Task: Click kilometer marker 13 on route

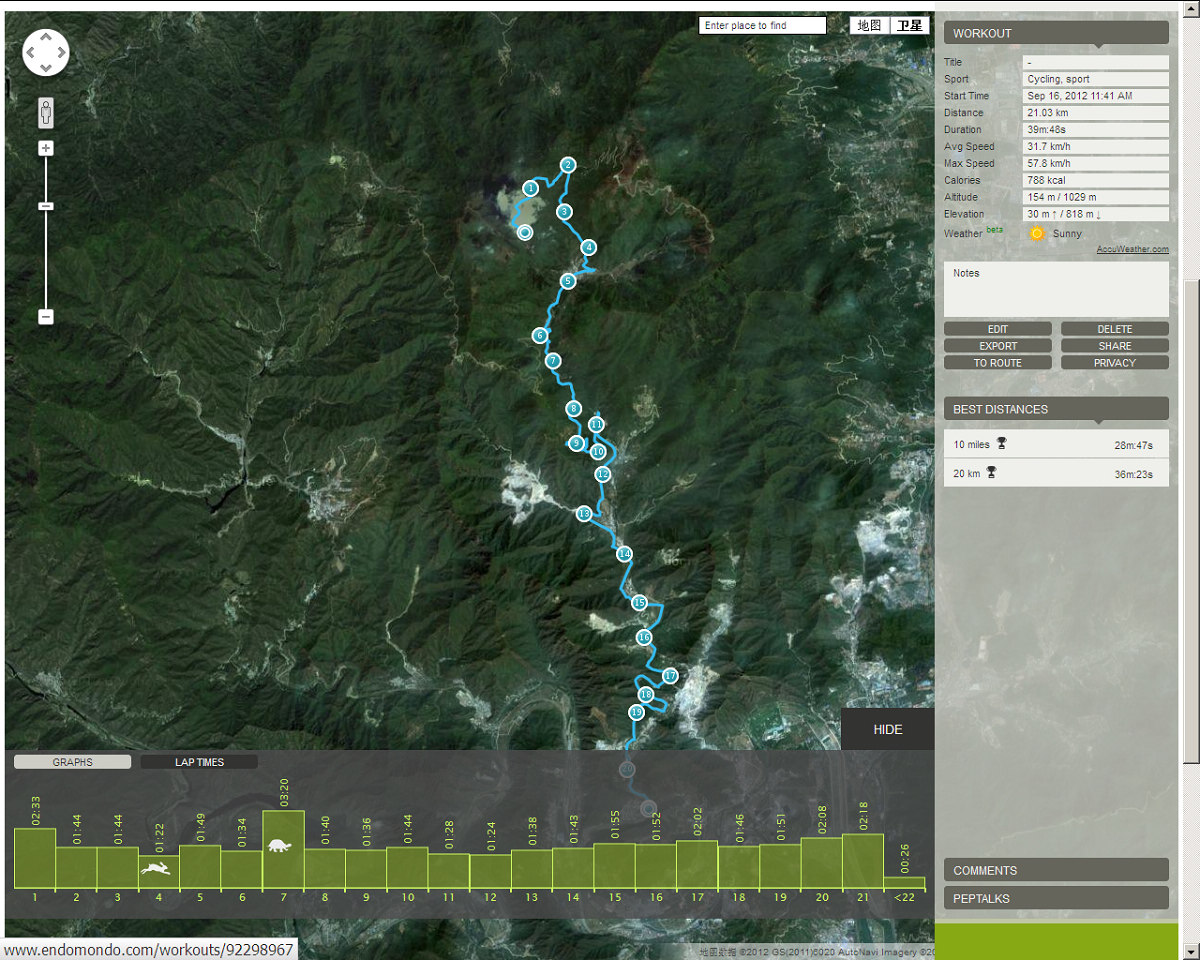Action: click(x=584, y=513)
